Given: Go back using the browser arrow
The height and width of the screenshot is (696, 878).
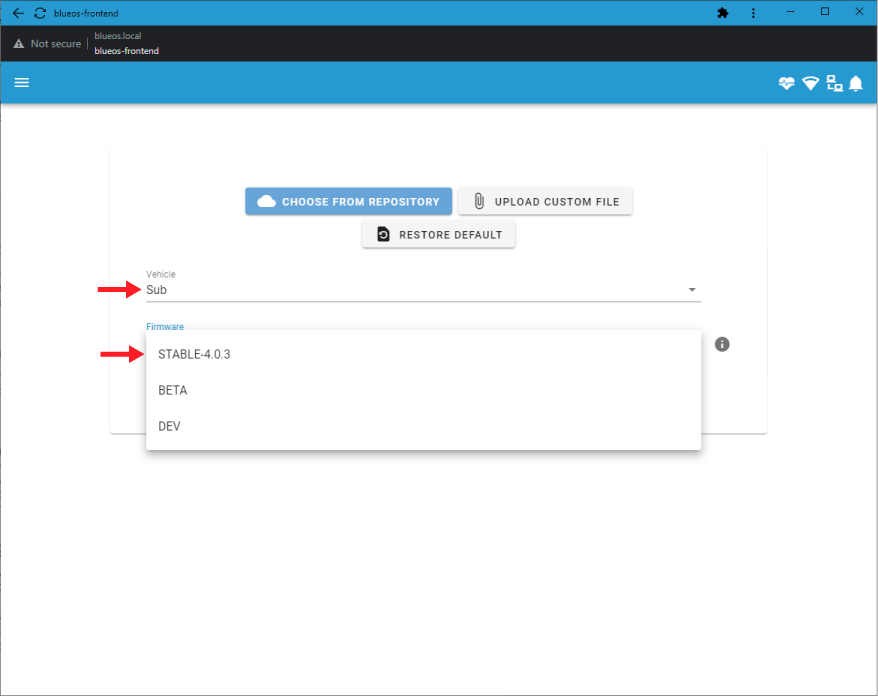Looking at the screenshot, I should pos(17,13).
